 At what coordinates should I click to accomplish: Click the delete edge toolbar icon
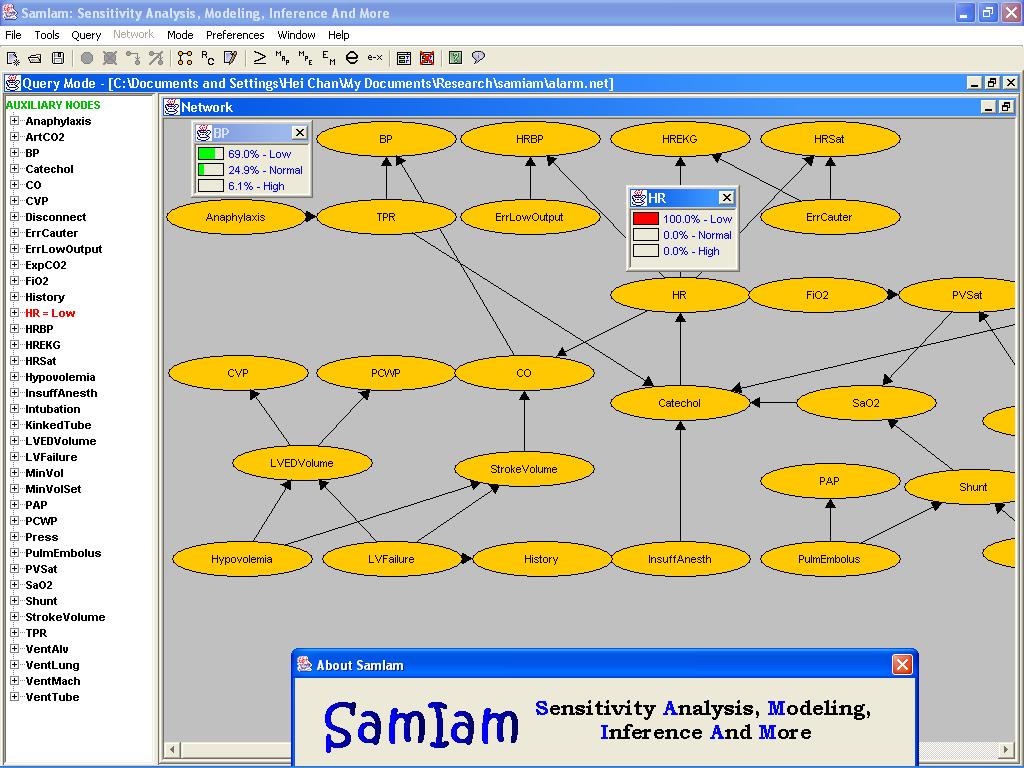point(156,58)
